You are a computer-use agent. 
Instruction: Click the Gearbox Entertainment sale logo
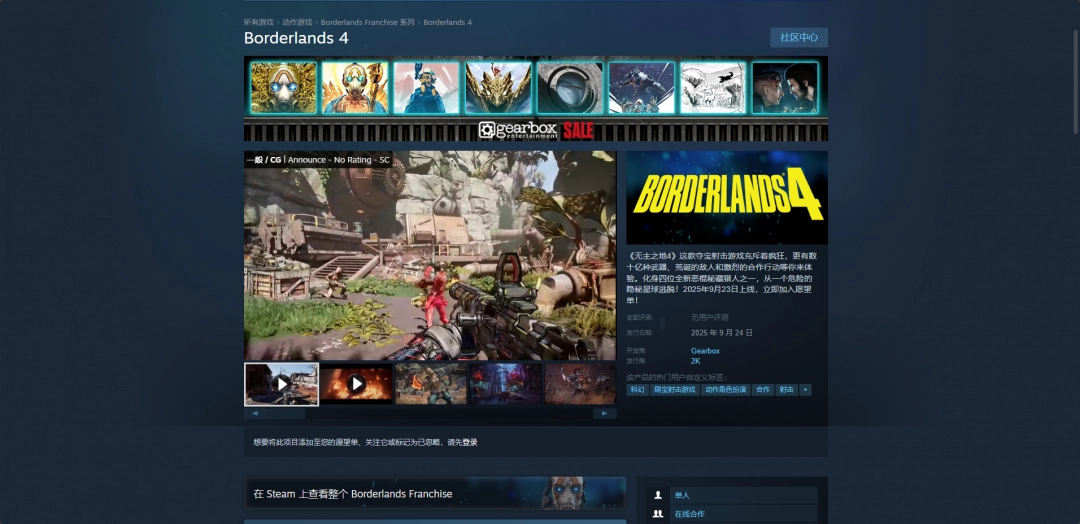[536, 130]
